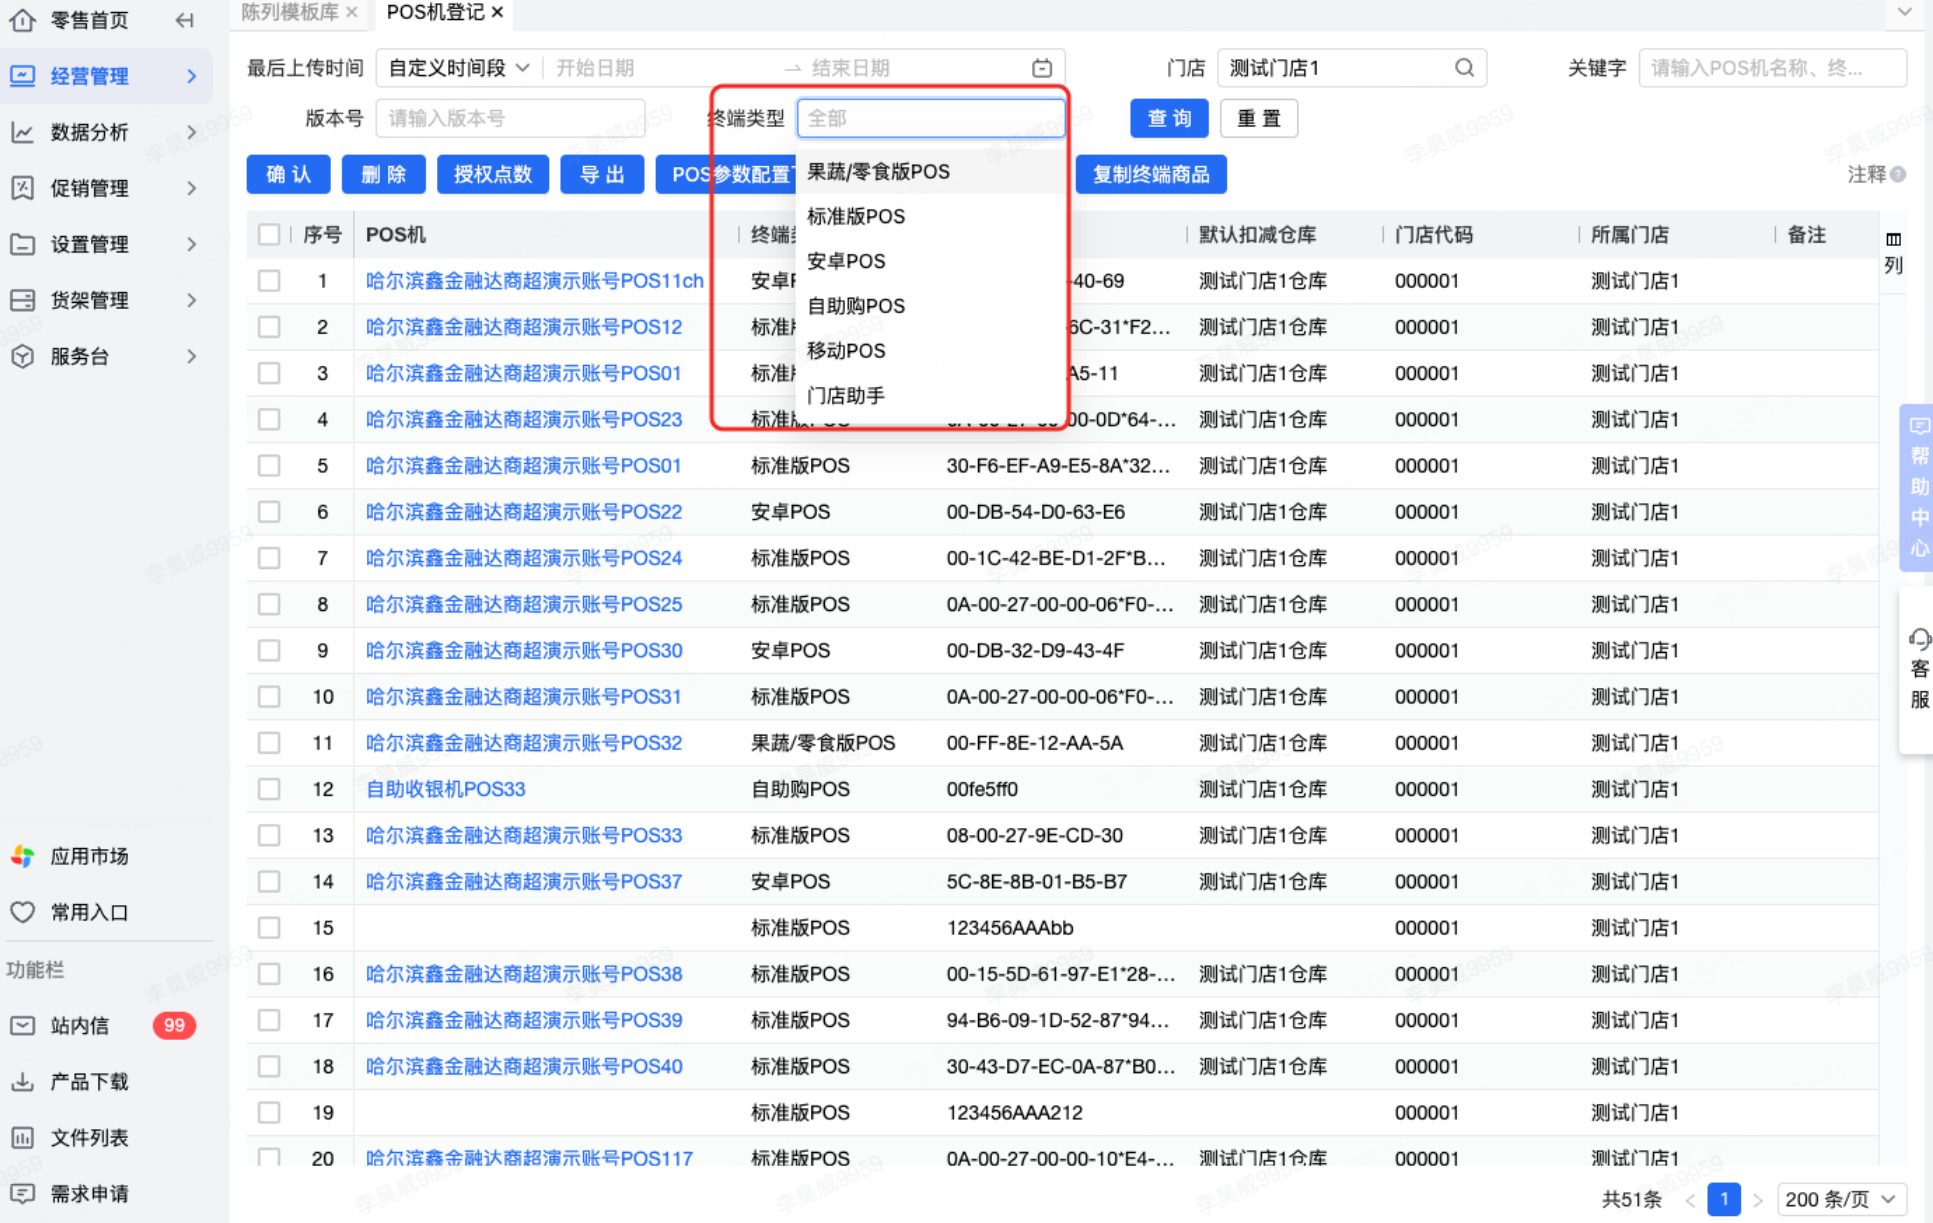This screenshot has height=1223, width=1933.
Task: Click the annotation help question icon
Action: (1899, 174)
